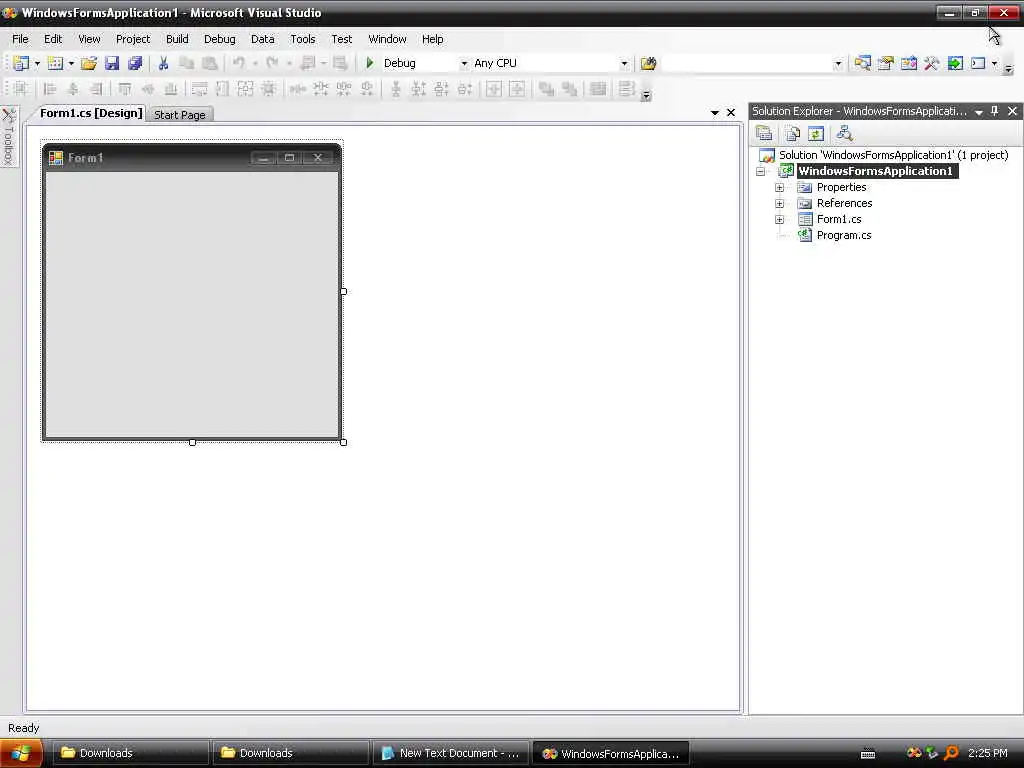
Task: Open the Debug menu
Action: (x=219, y=39)
